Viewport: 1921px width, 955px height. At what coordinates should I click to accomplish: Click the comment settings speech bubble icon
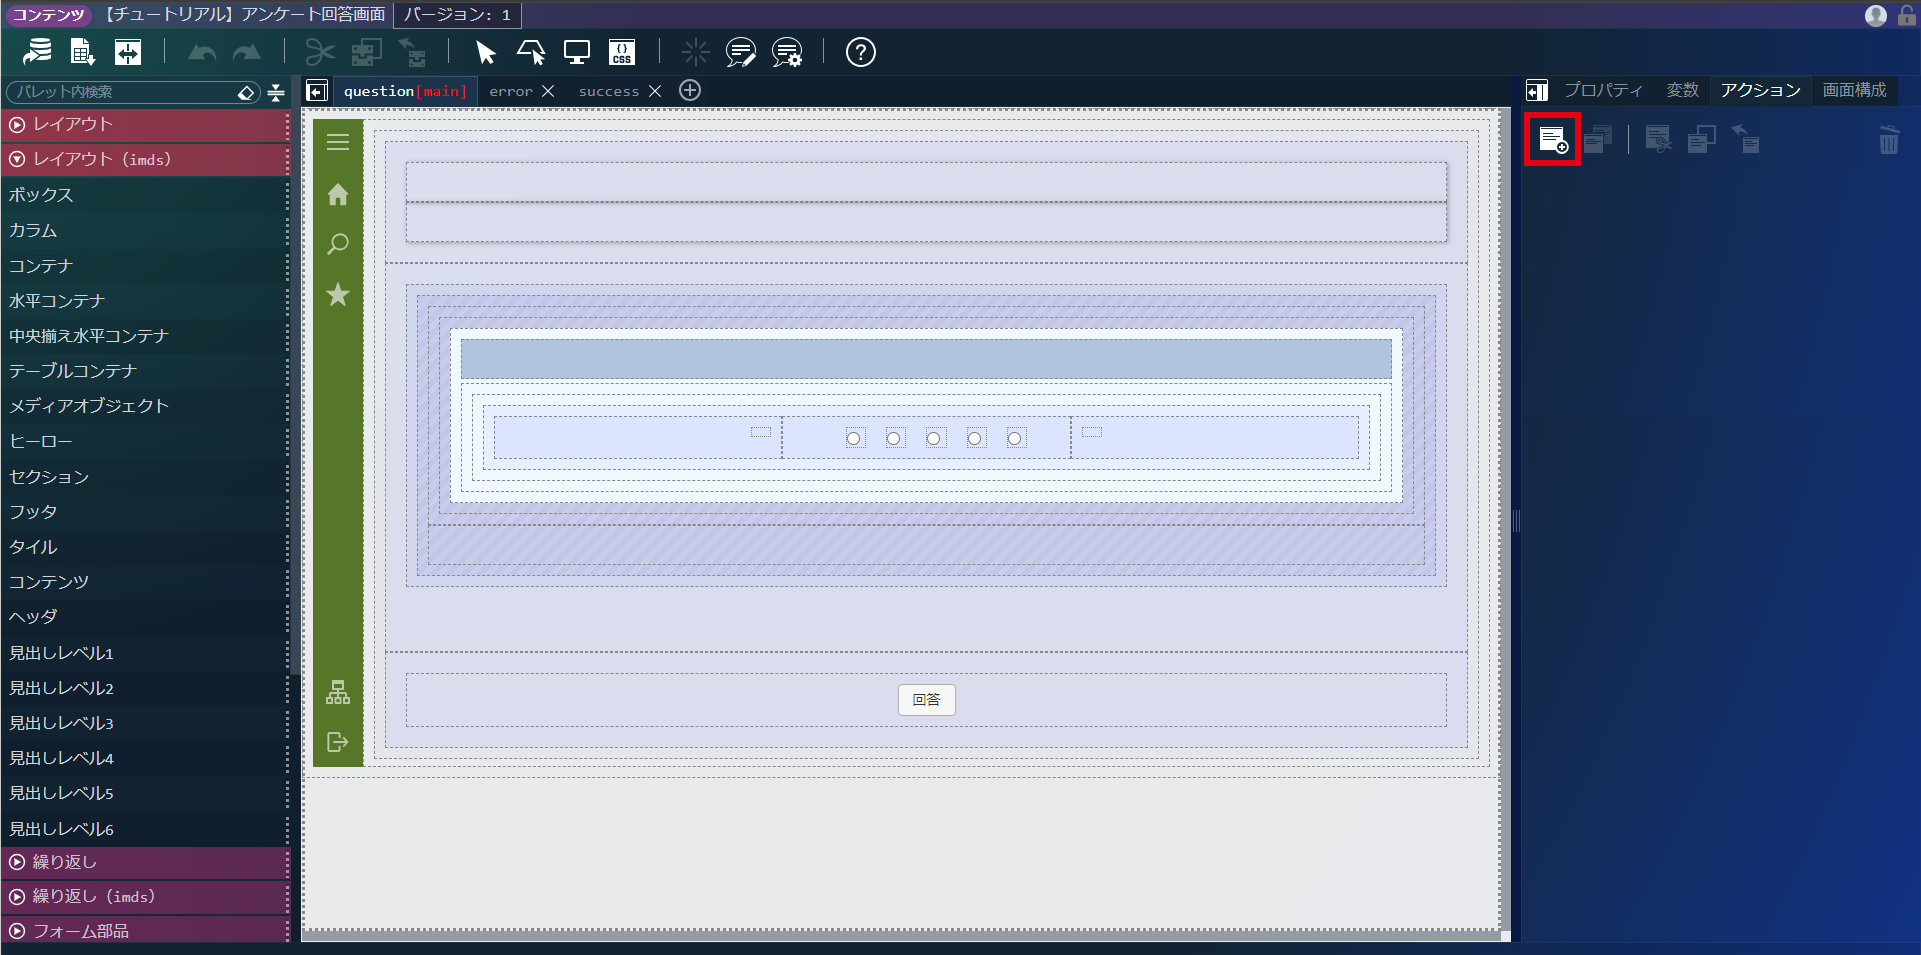click(x=787, y=52)
